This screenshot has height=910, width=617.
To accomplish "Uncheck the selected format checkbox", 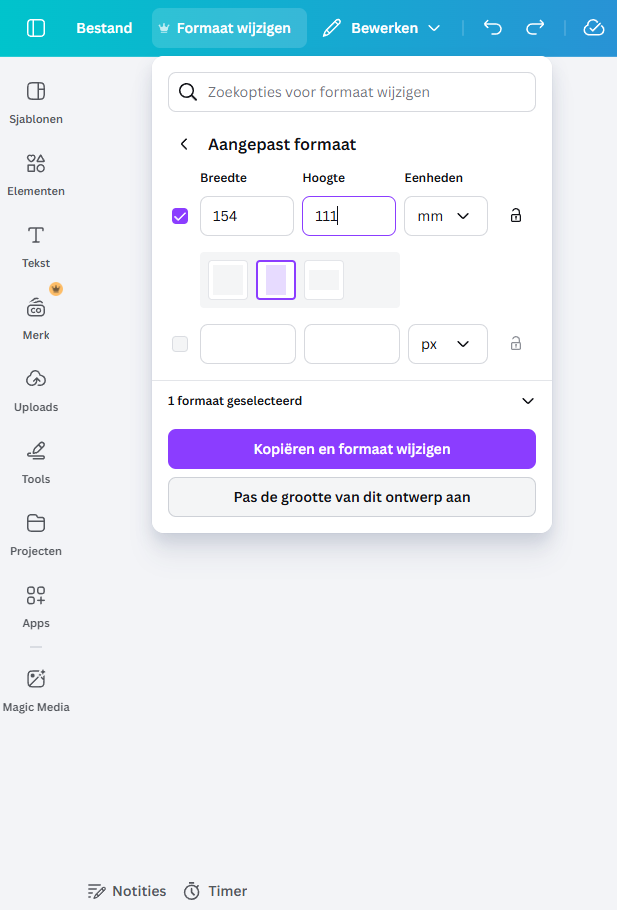I will coord(180,215).
